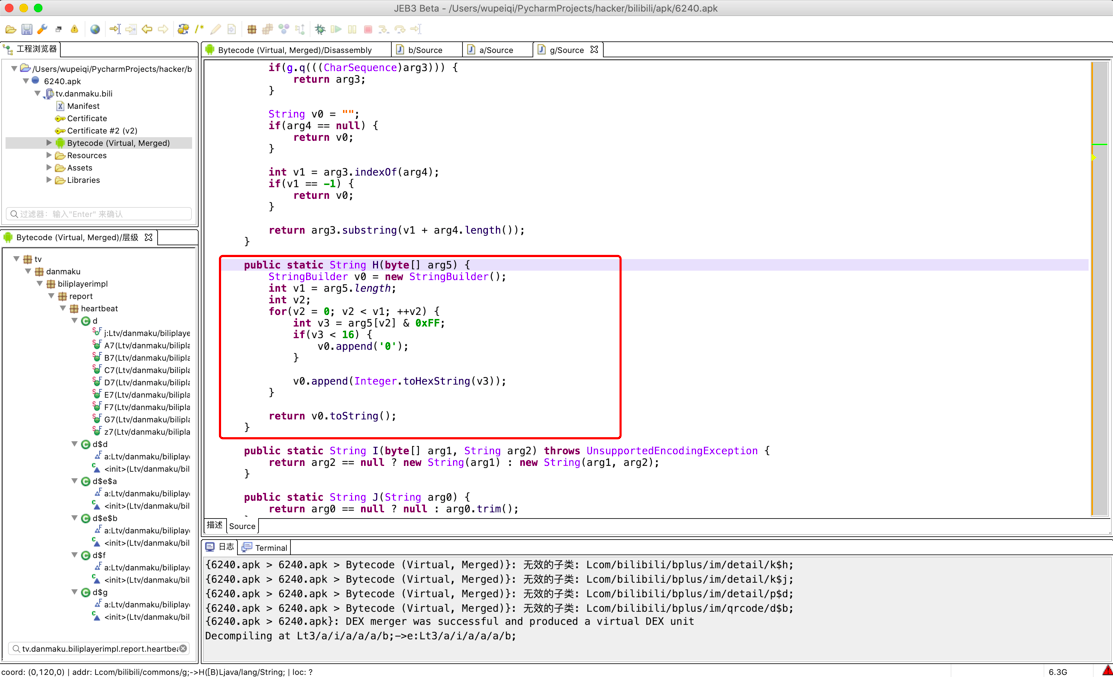Select the Manifest item
1113x677 pixels.
click(83, 106)
